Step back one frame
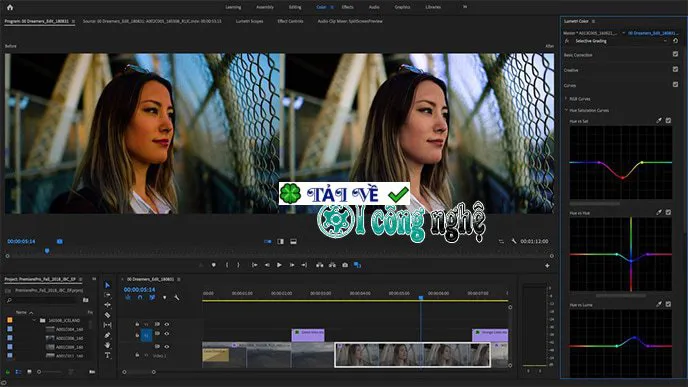The width and height of the screenshot is (688, 387). tap(267, 265)
